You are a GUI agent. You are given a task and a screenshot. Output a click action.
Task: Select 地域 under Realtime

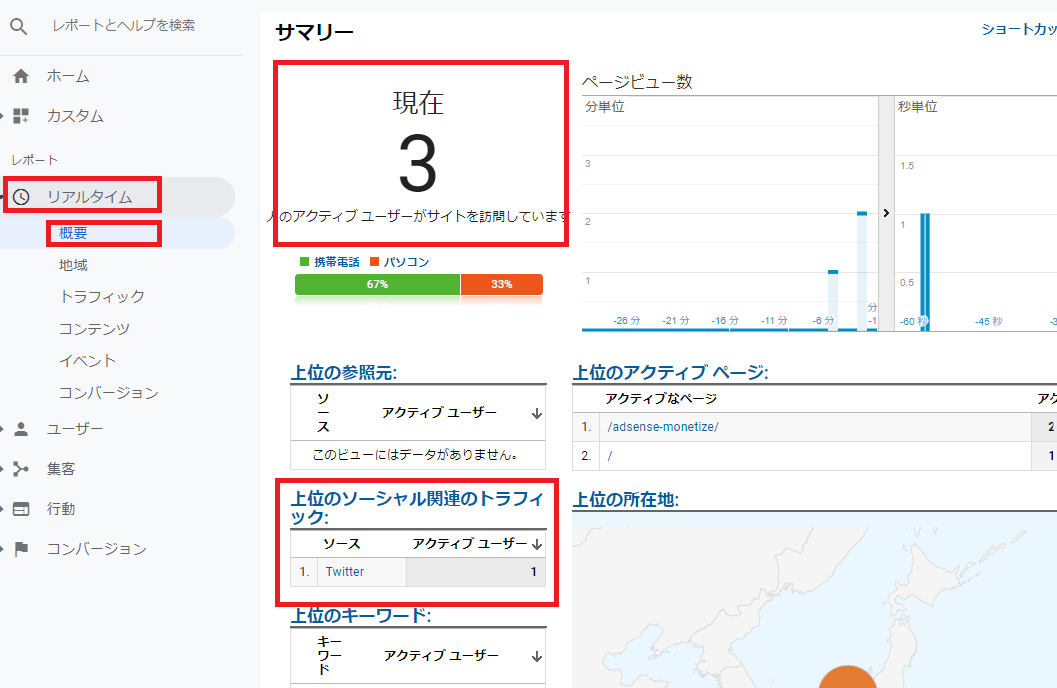[73, 265]
